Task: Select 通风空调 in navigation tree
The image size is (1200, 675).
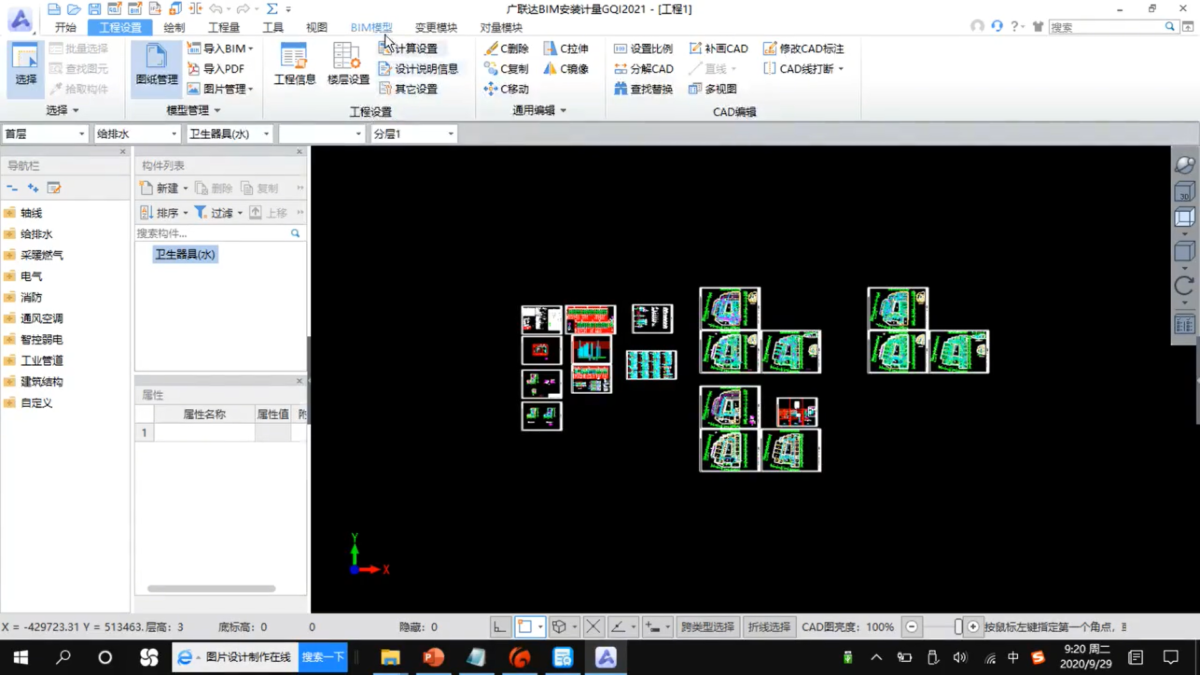Action: (41, 318)
